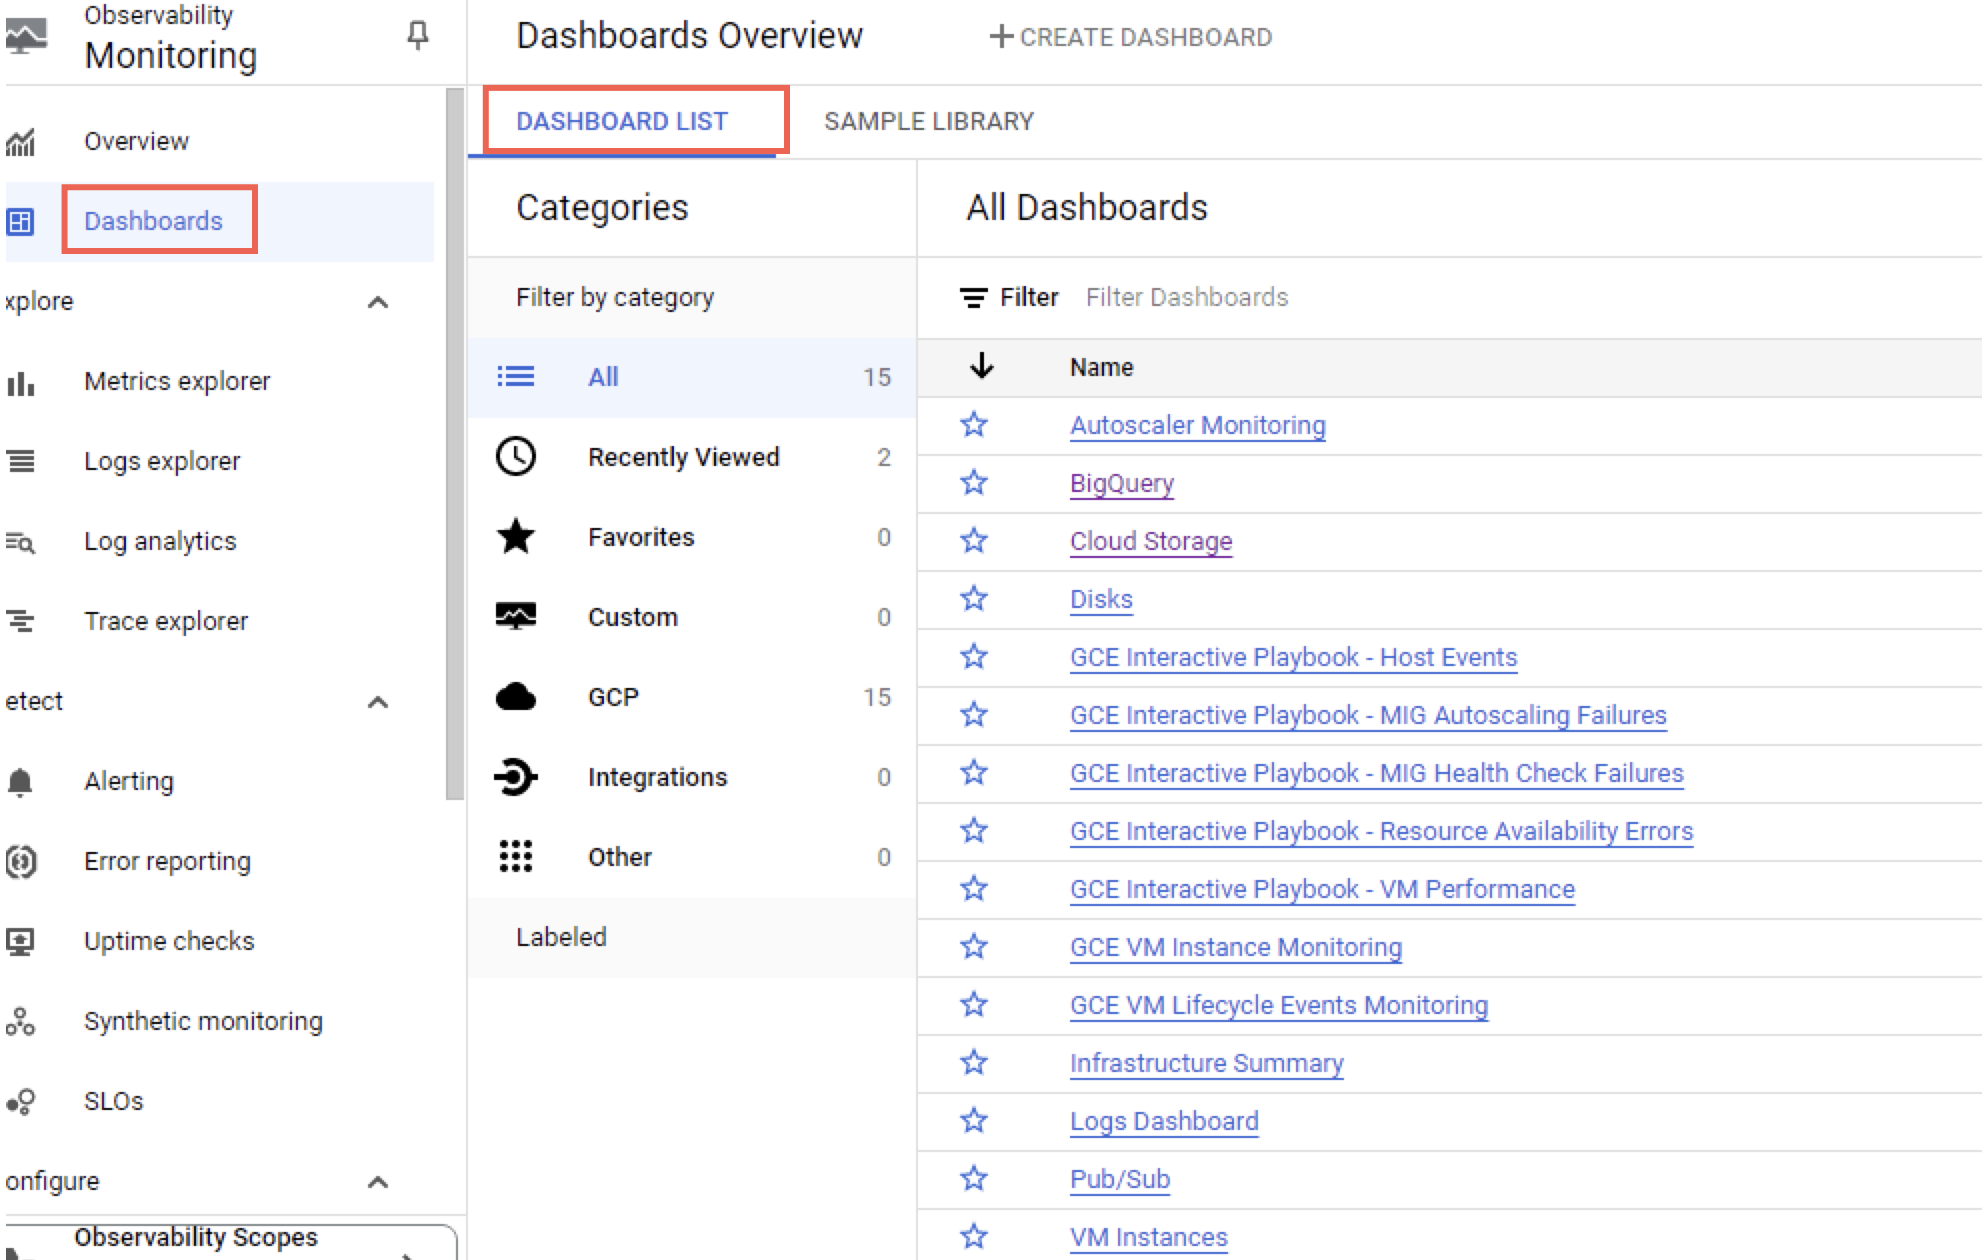Open the GCE VM Instance Monitoring link
Viewport: 1982px width, 1260px height.
coord(1236,947)
